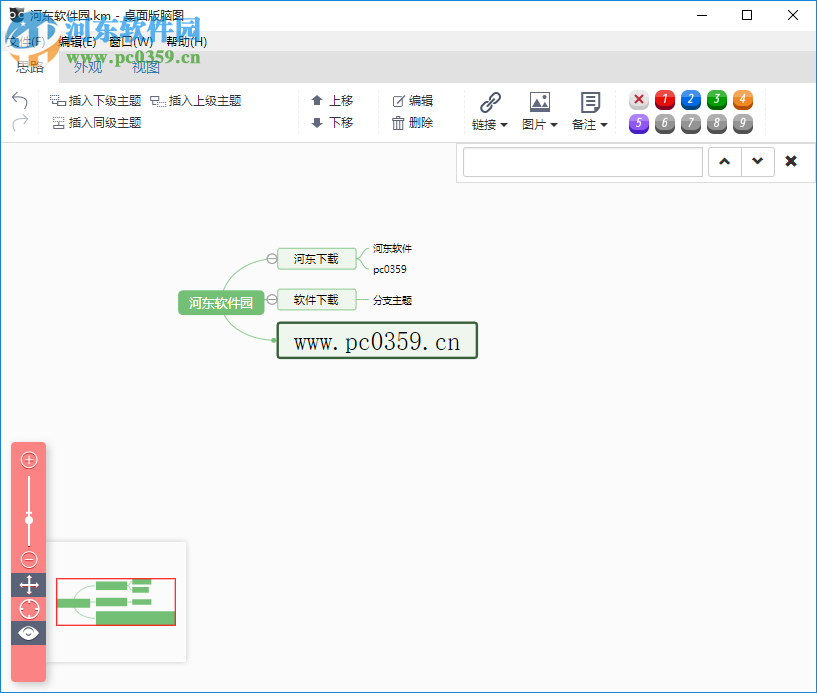Set priority 6 gray badge
The height and width of the screenshot is (693, 817).
pyautogui.click(x=665, y=124)
